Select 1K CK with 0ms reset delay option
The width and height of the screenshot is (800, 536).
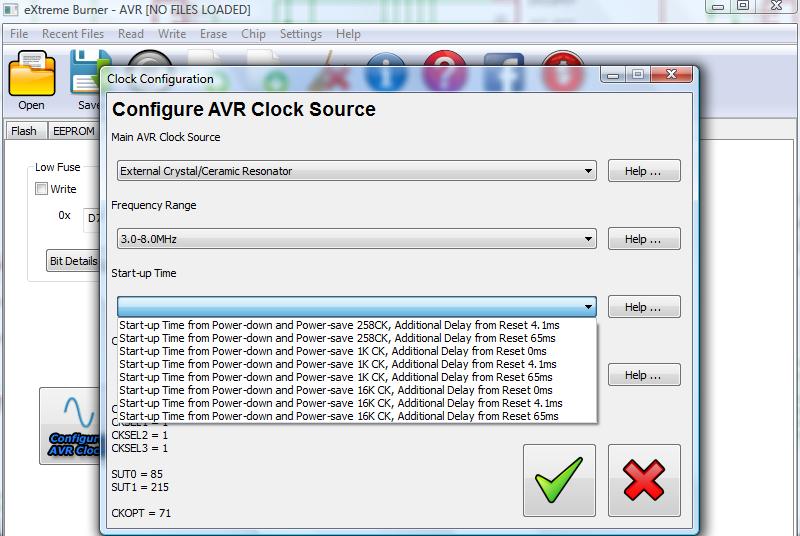pyautogui.click(x=357, y=351)
